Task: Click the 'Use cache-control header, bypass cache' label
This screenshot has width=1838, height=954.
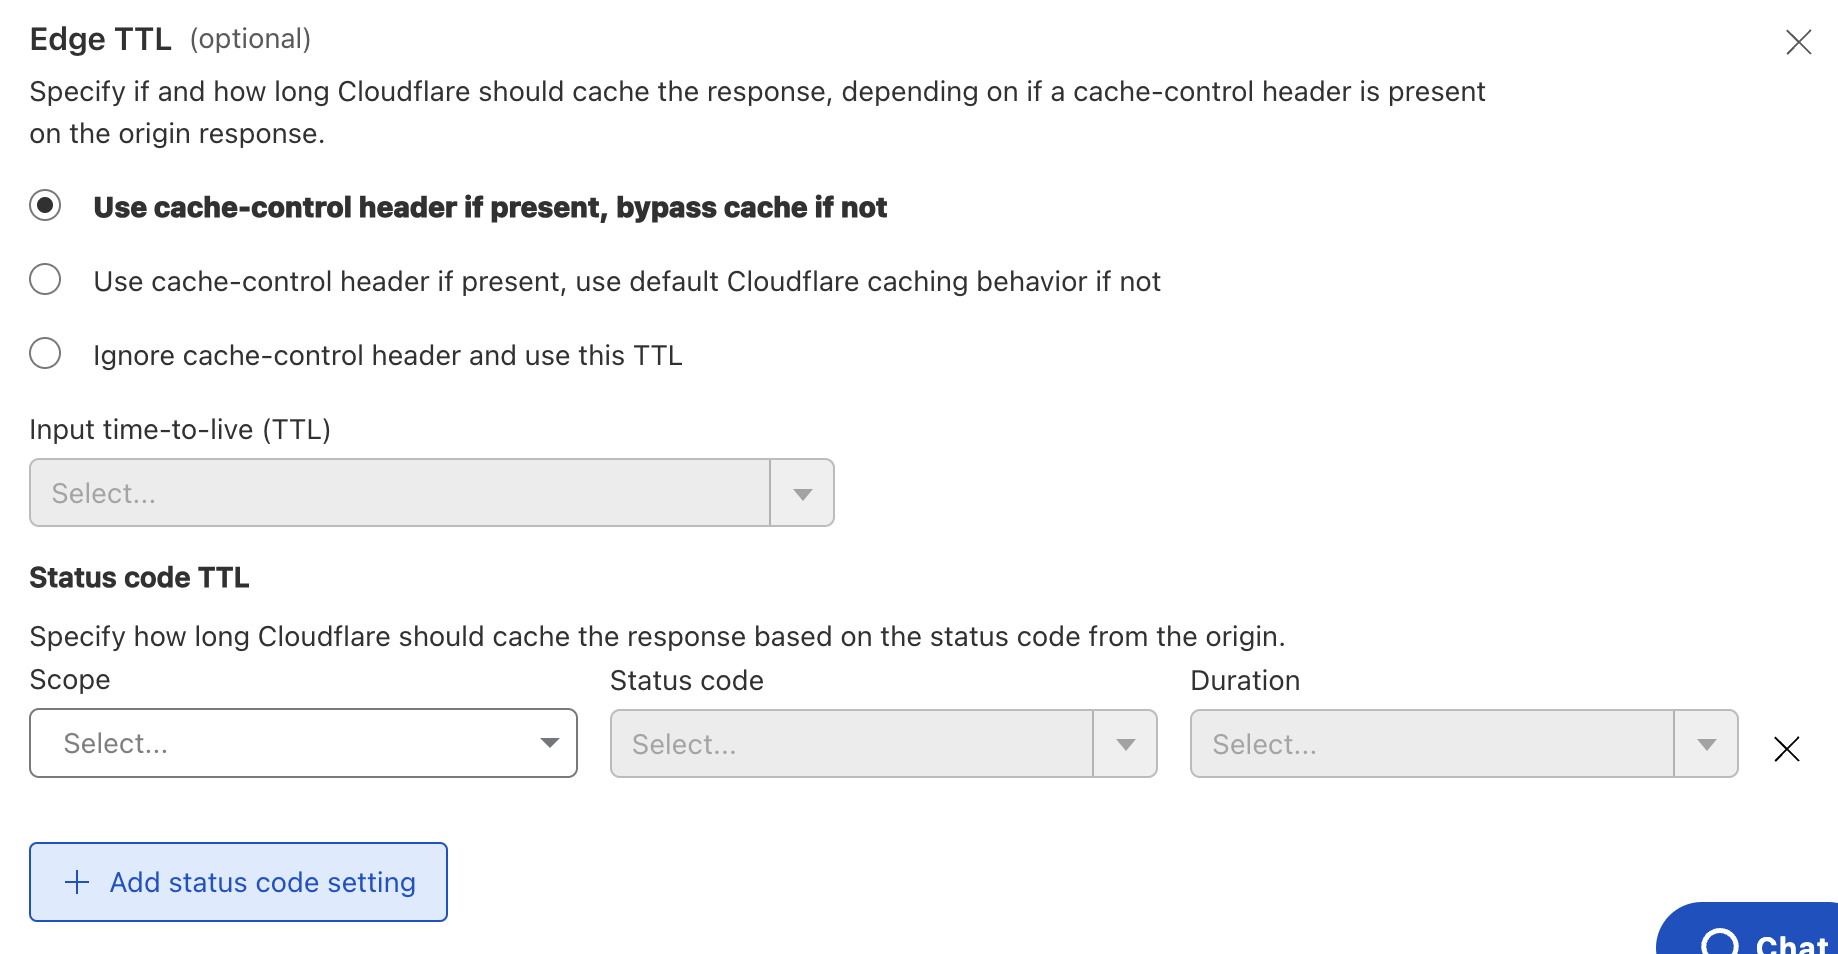Action: click(x=490, y=208)
